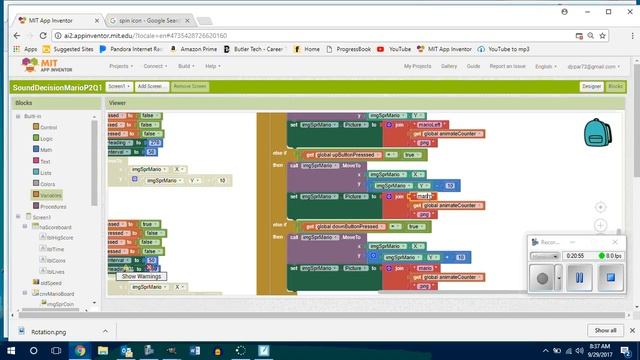Zoom in the blocks workspace
The width and height of the screenshot is (640, 360).
[x=600, y=225]
